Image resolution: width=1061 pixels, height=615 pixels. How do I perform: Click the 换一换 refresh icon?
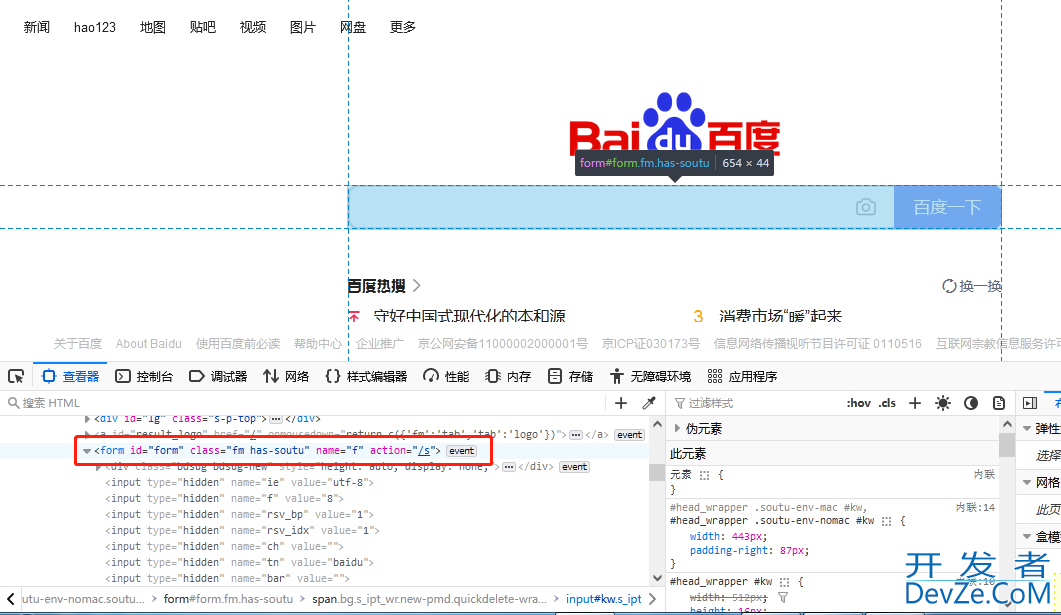[x=949, y=286]
